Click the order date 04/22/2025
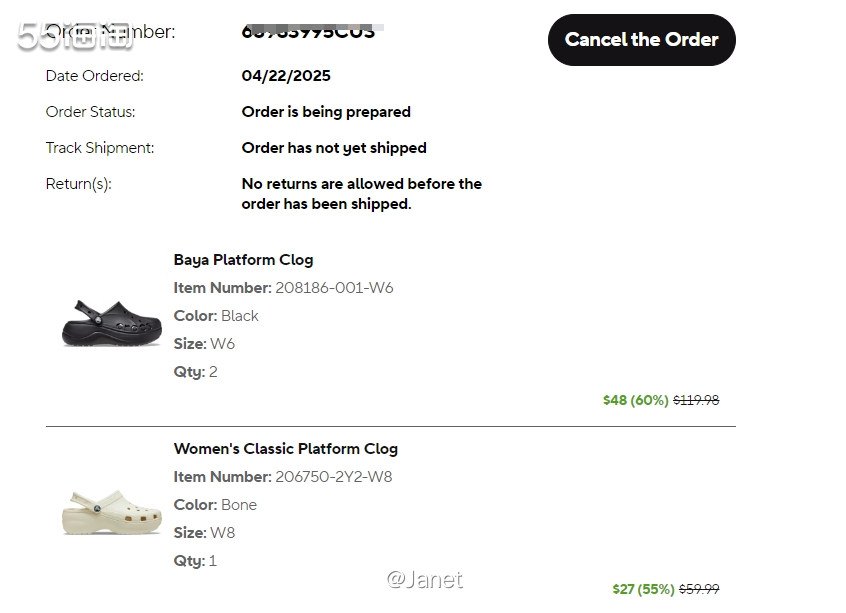The height and width of the screenshot is (613, 846). click(286, 76)
